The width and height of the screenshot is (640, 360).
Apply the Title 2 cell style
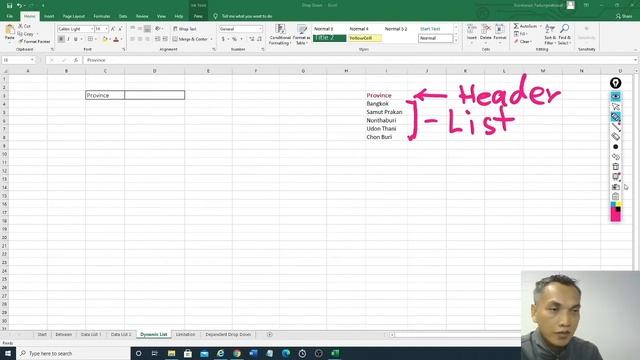click(329, 38)
